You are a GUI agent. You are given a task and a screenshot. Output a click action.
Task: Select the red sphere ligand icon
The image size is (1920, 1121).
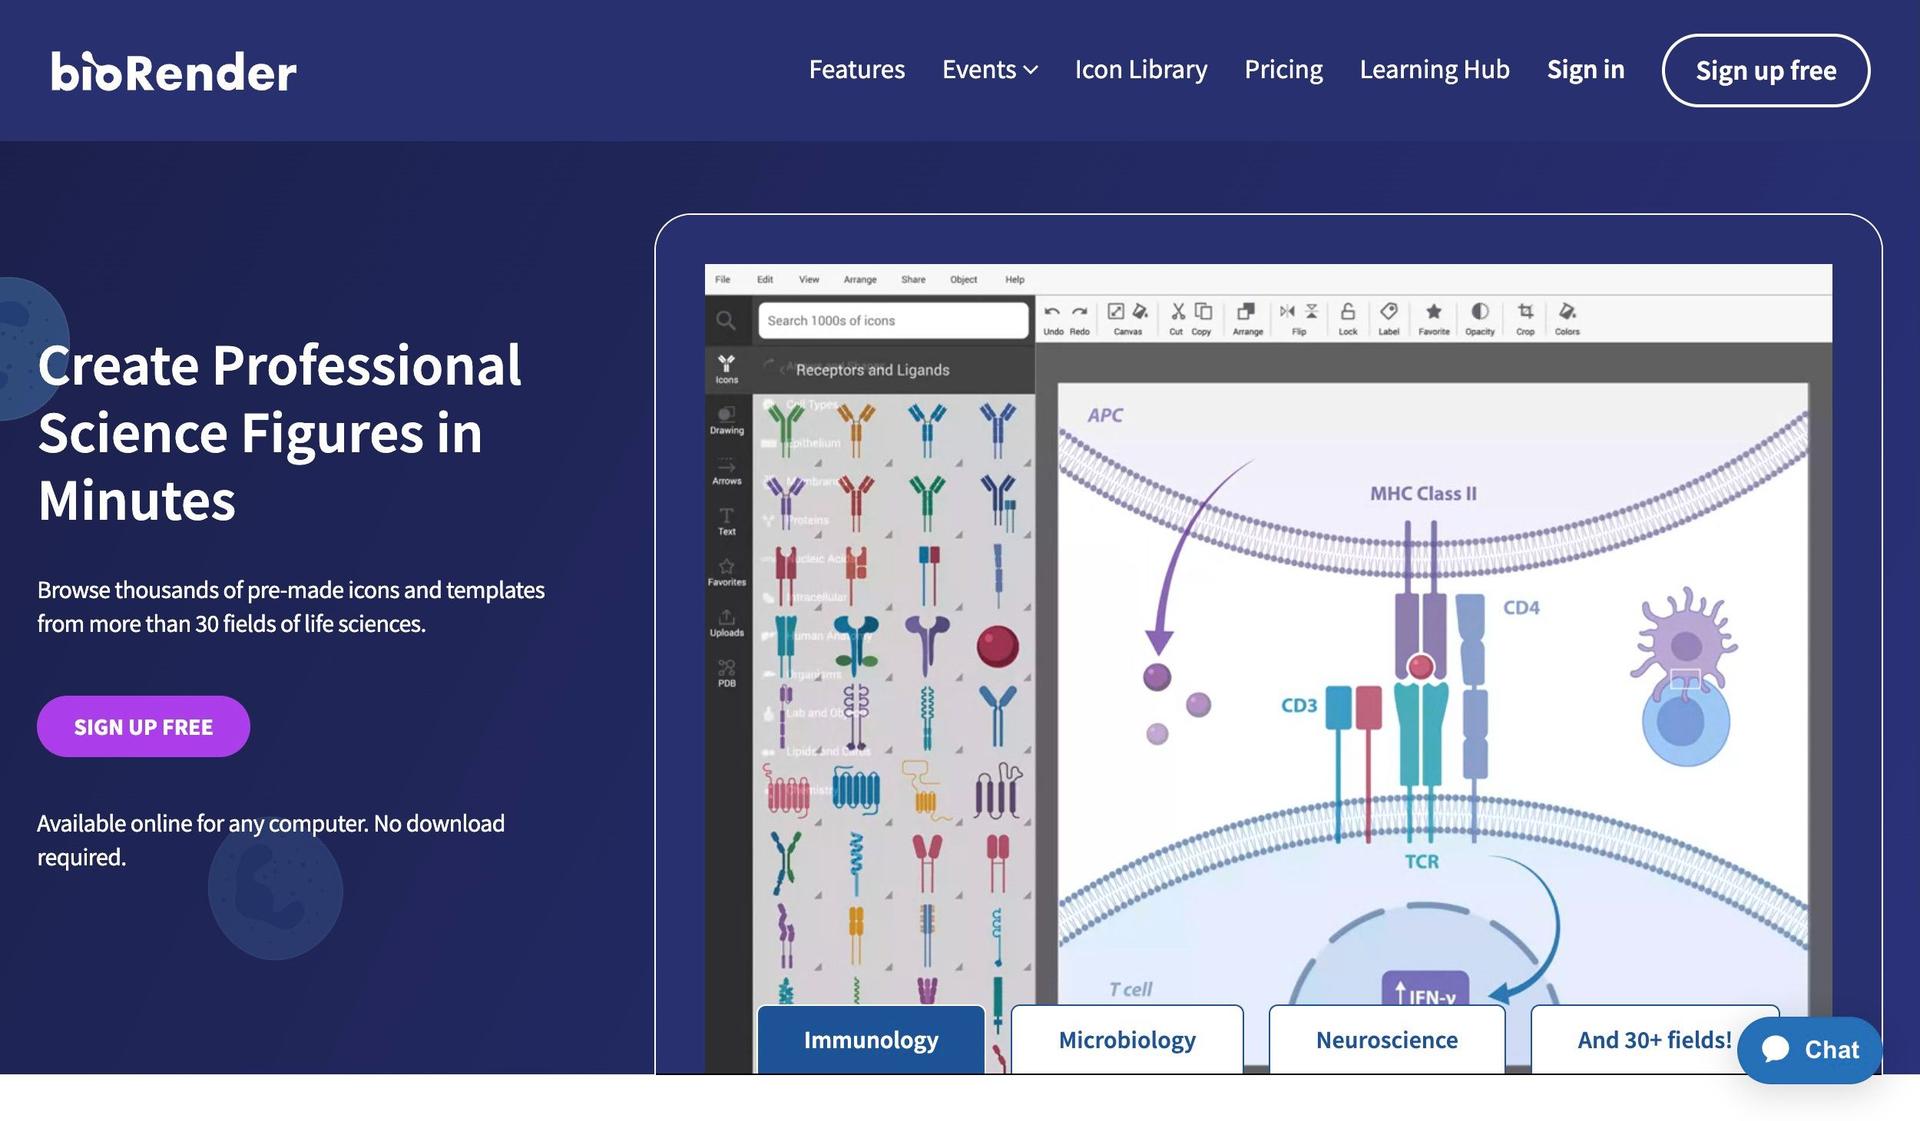[x=997, y=645]
